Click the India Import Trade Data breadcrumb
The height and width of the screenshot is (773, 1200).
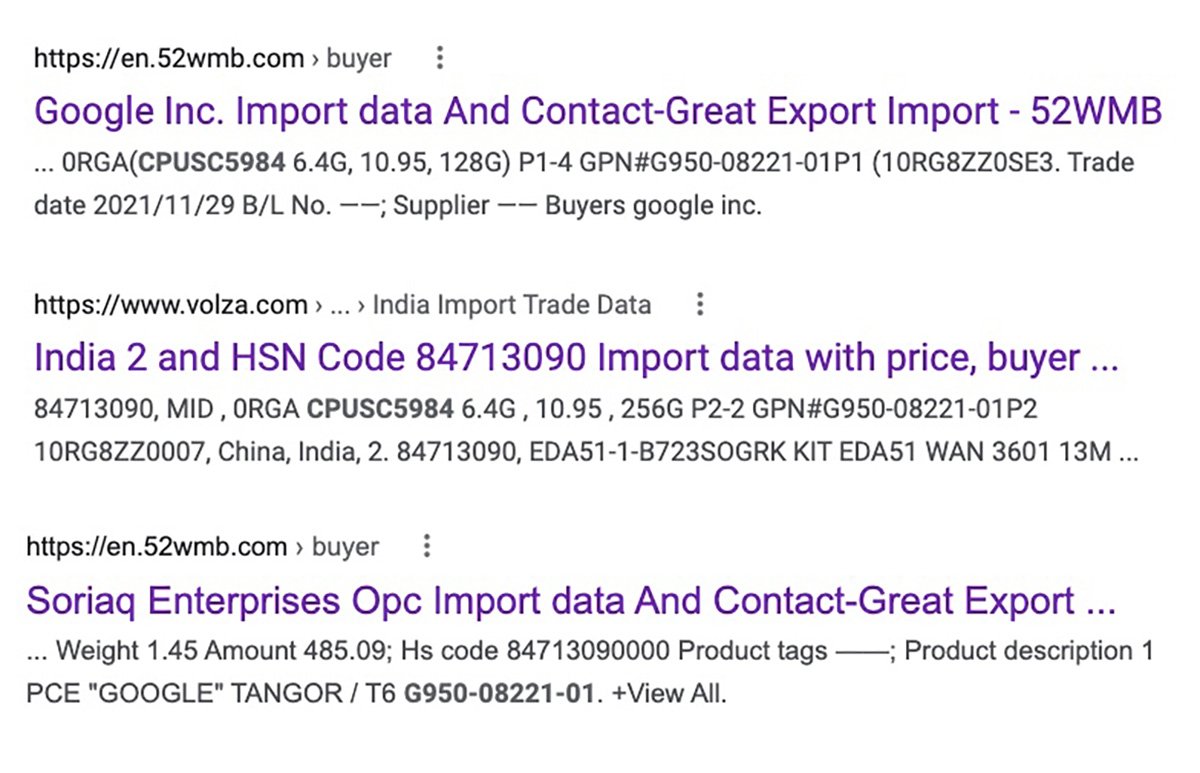512,304
